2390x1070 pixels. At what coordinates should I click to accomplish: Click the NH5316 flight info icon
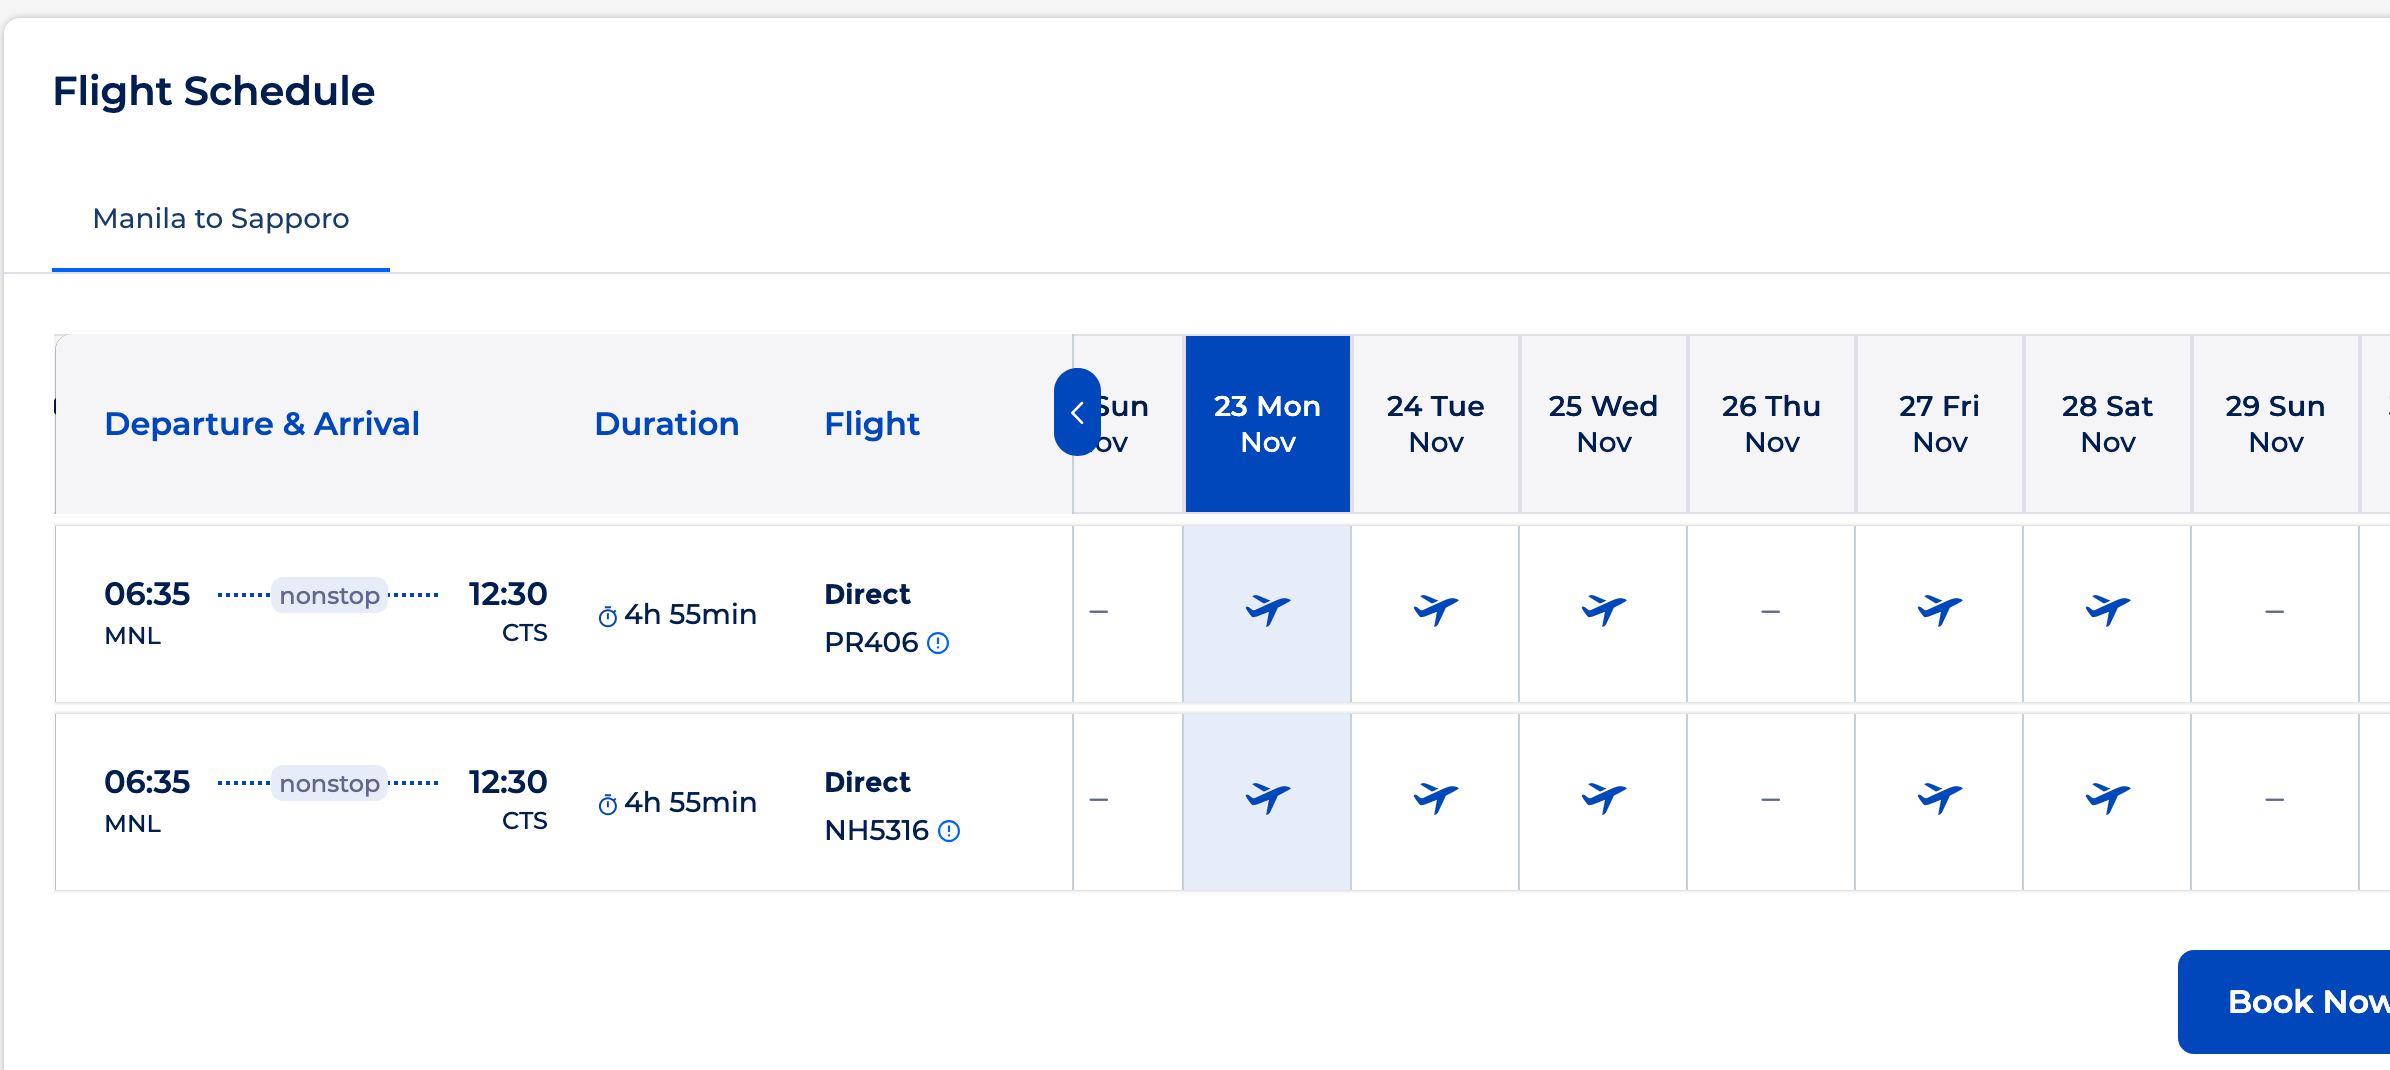949,831
